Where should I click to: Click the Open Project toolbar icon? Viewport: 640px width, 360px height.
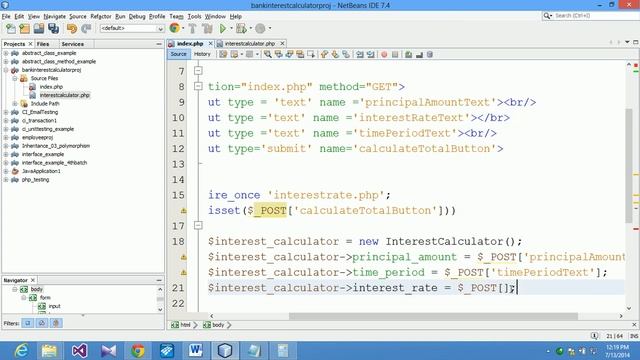coord(39,28)
